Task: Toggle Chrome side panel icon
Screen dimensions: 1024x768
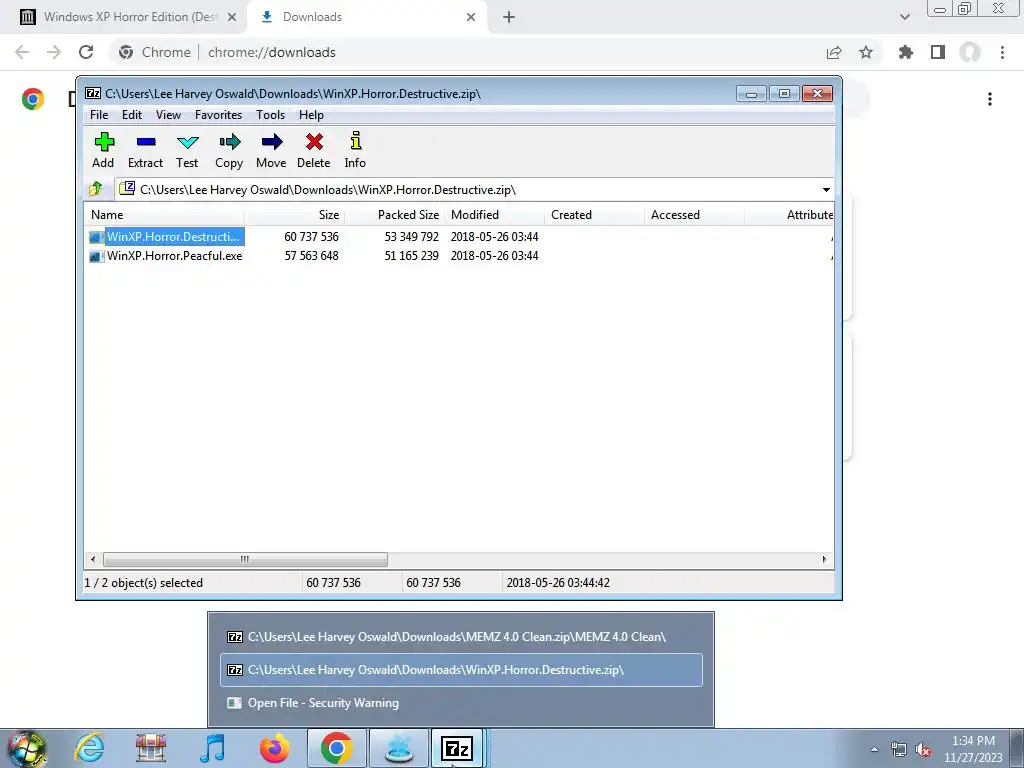Action: (938, 52)
